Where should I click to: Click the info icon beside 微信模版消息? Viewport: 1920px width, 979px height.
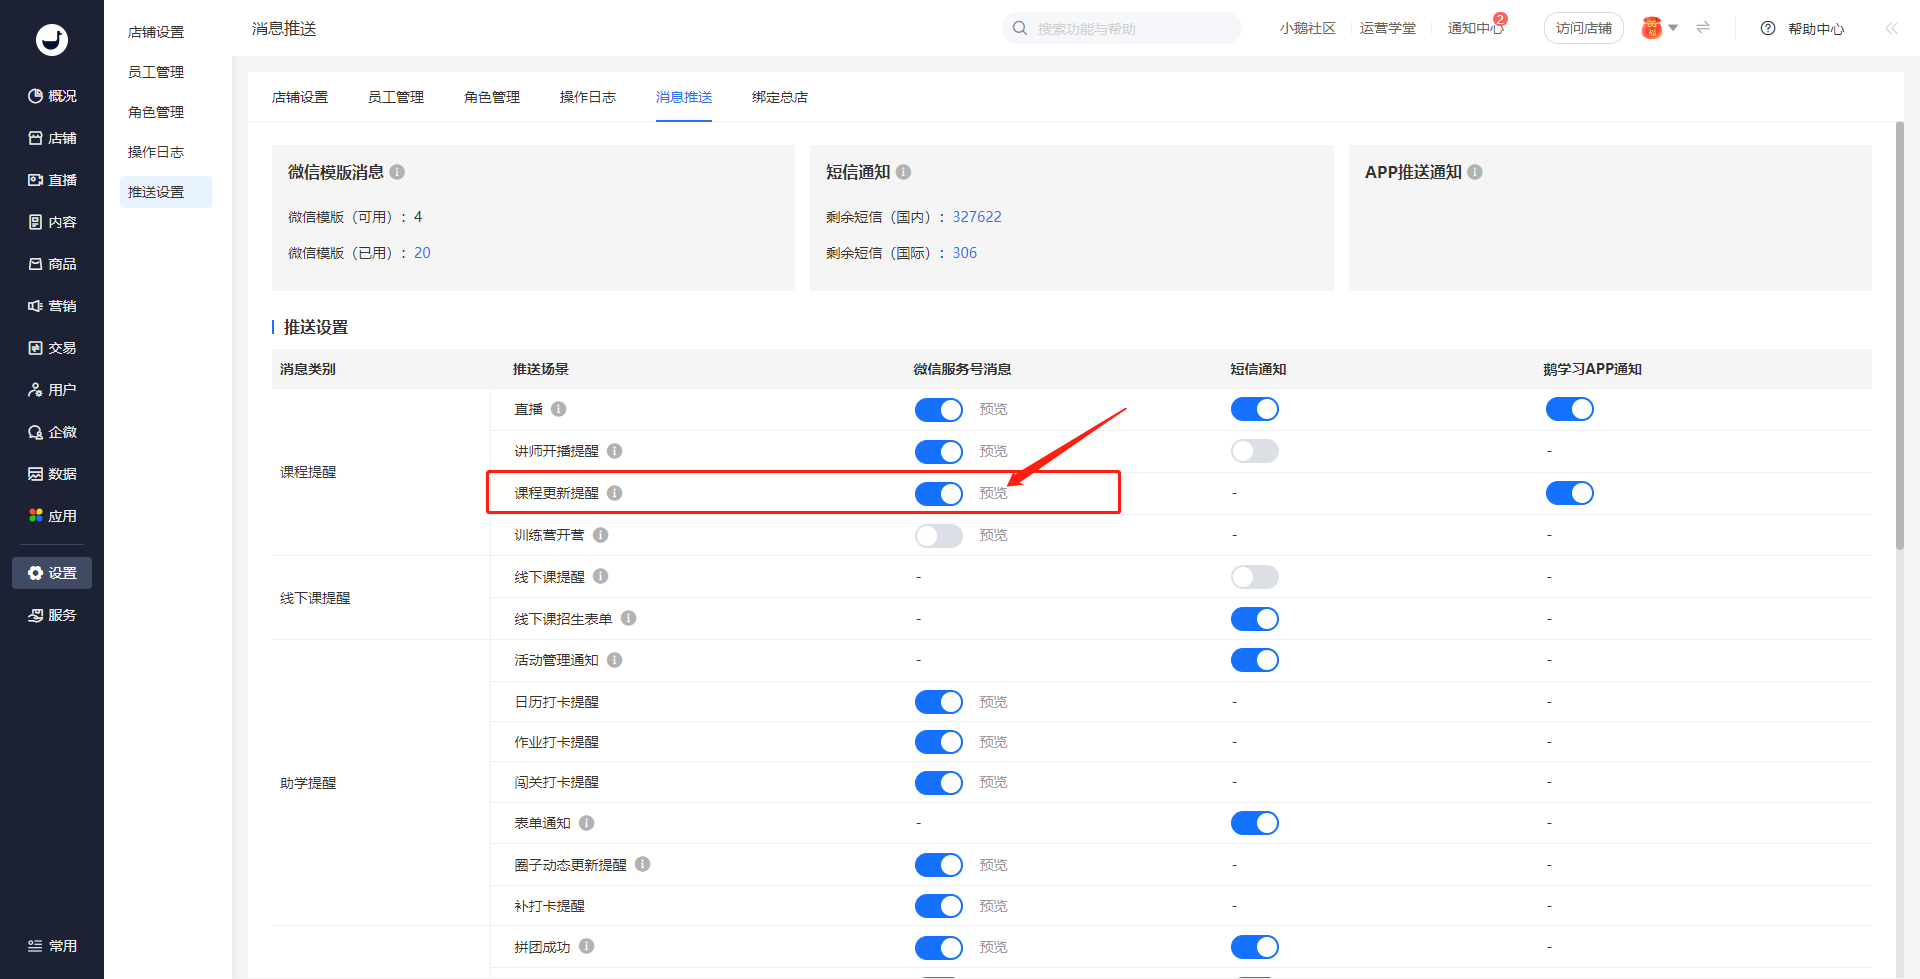pos(397,172)
